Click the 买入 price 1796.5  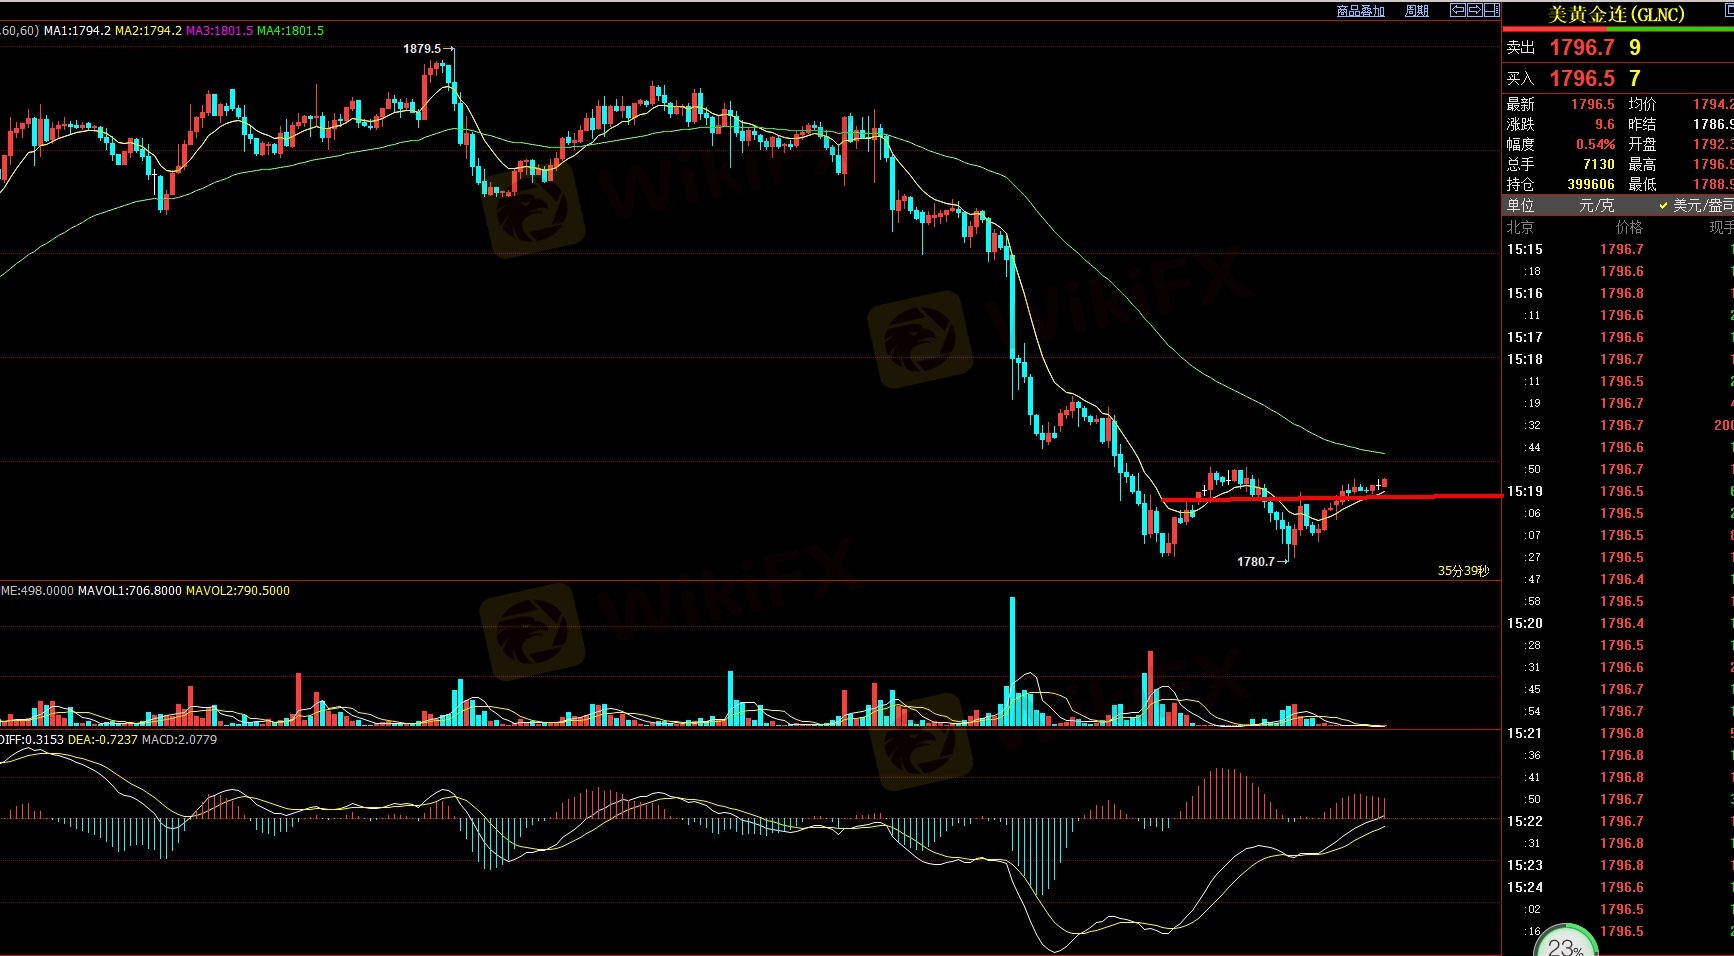(x=1581, y=78)
